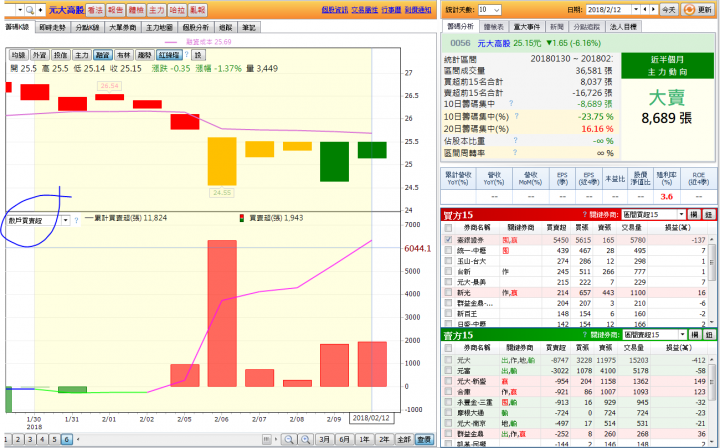This screenshot has width=720, height=448.
Task: Uncheck the 臺銀證券 checkbox
Action: point(448,240)
